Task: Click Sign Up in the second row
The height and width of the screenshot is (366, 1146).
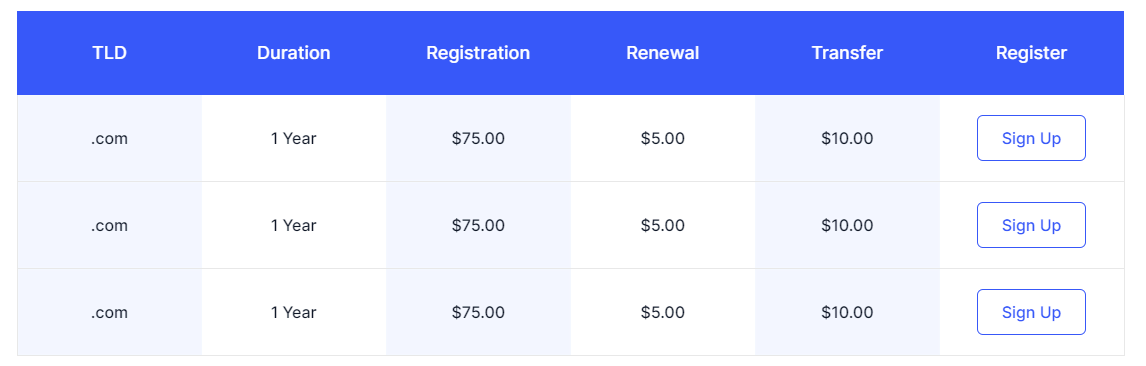Action: click(1031, 225)
